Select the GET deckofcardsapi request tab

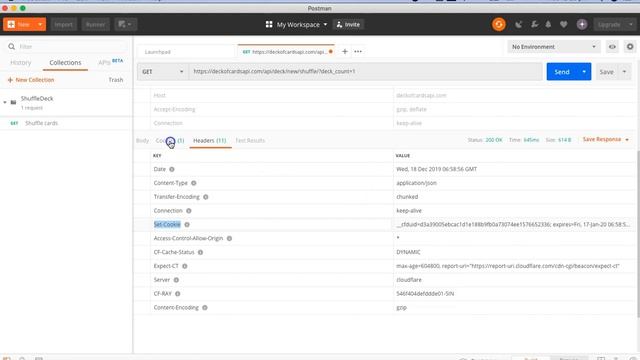pos(286,52)
